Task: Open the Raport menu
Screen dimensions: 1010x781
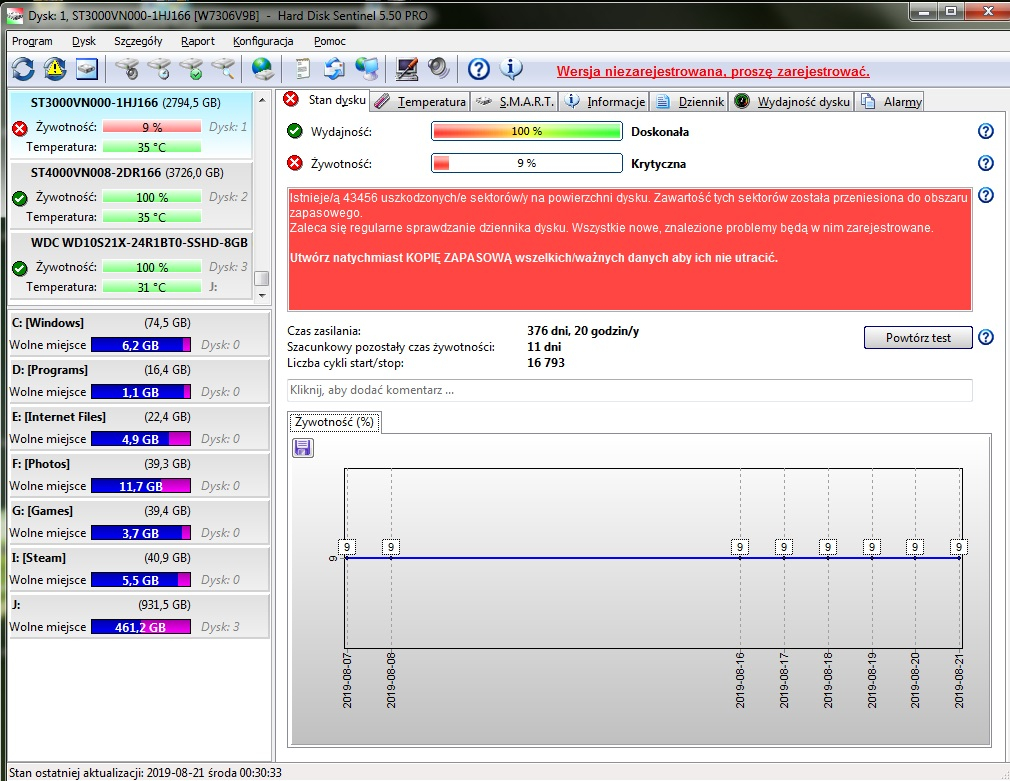Action: point(198,41)
